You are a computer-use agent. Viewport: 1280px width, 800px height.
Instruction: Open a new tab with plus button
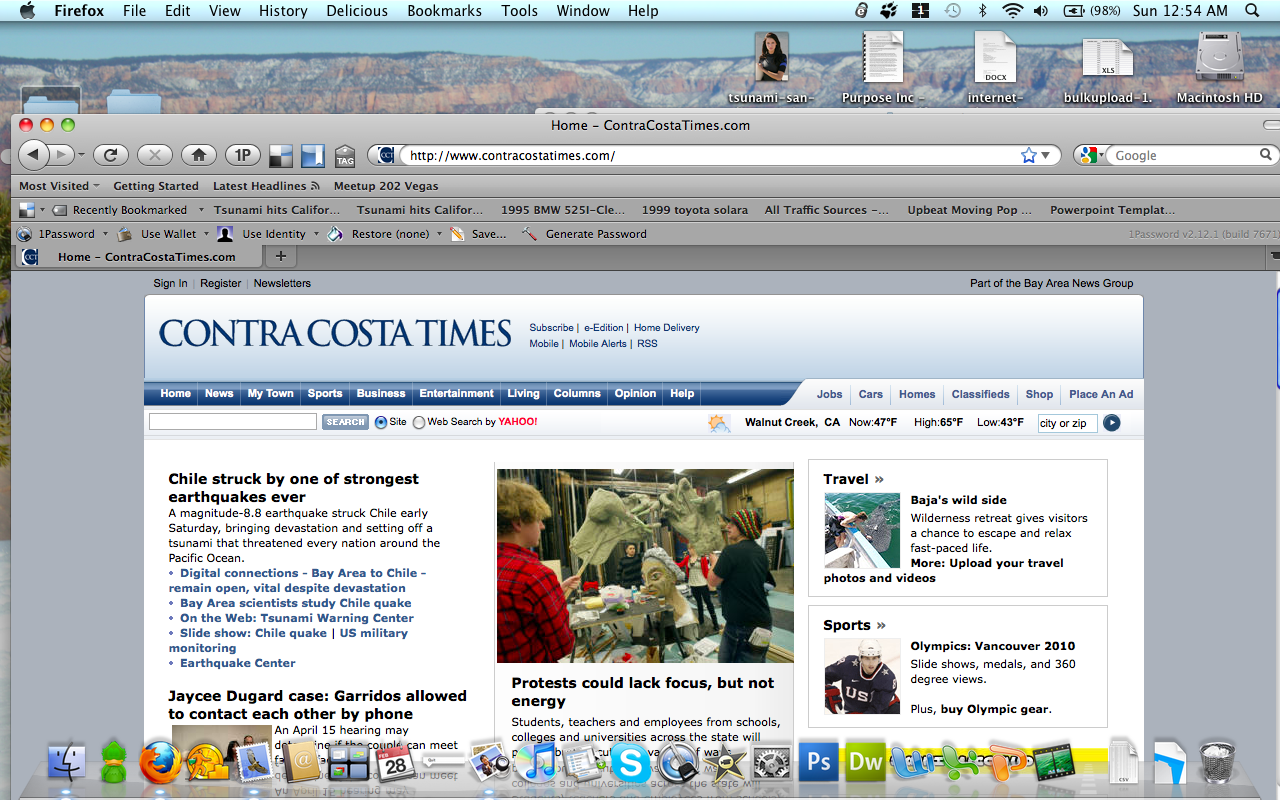pyautogui.click(x=281, y=257)
